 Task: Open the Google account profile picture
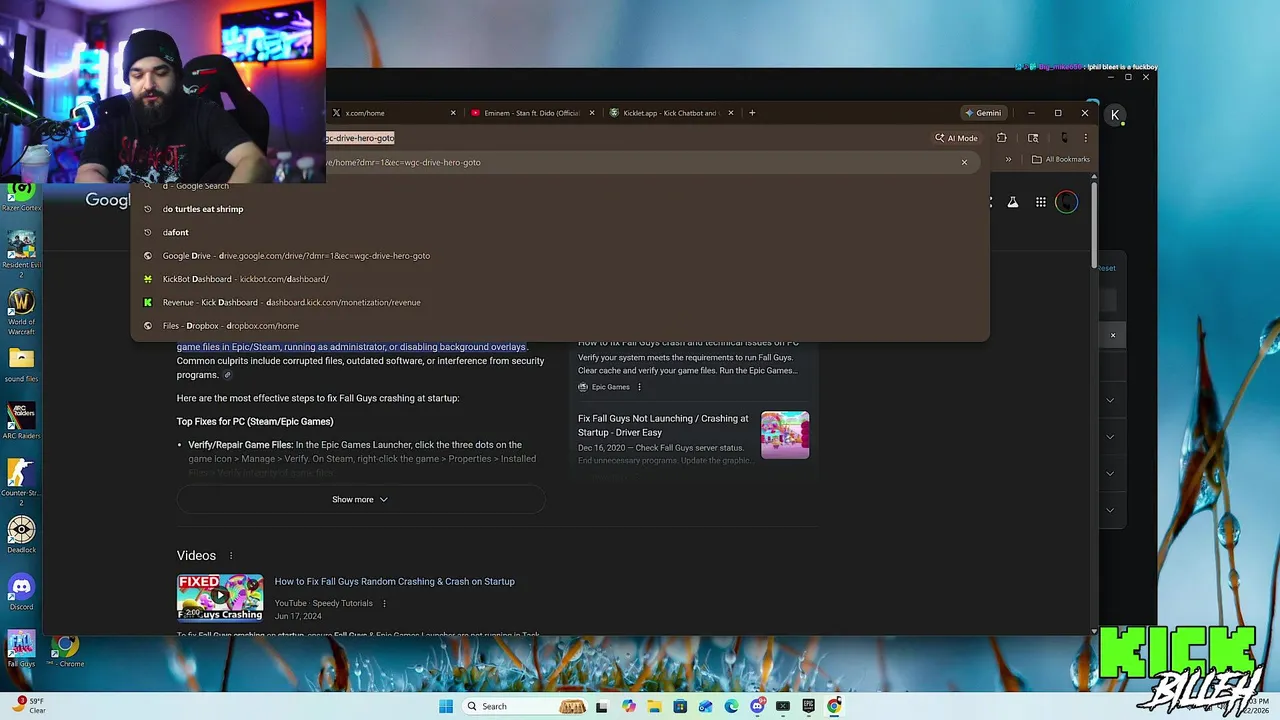1066,202
